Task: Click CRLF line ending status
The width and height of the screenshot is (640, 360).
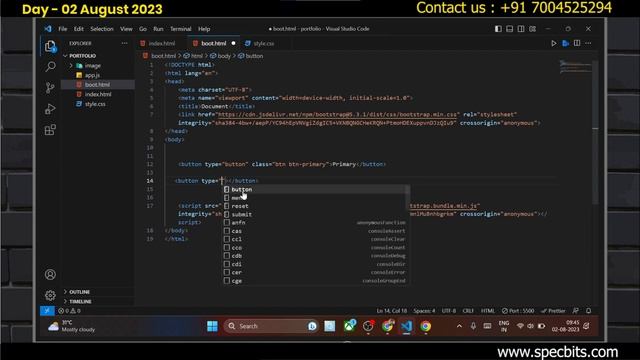Action: pyautogui.click(x=468, y=311)
